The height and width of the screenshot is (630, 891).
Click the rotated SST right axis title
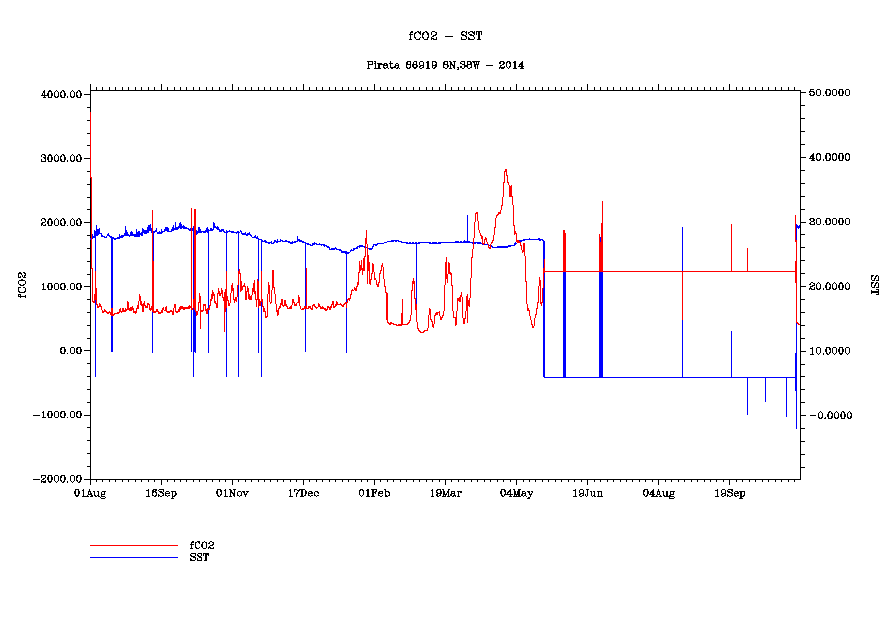pos(872,286)
